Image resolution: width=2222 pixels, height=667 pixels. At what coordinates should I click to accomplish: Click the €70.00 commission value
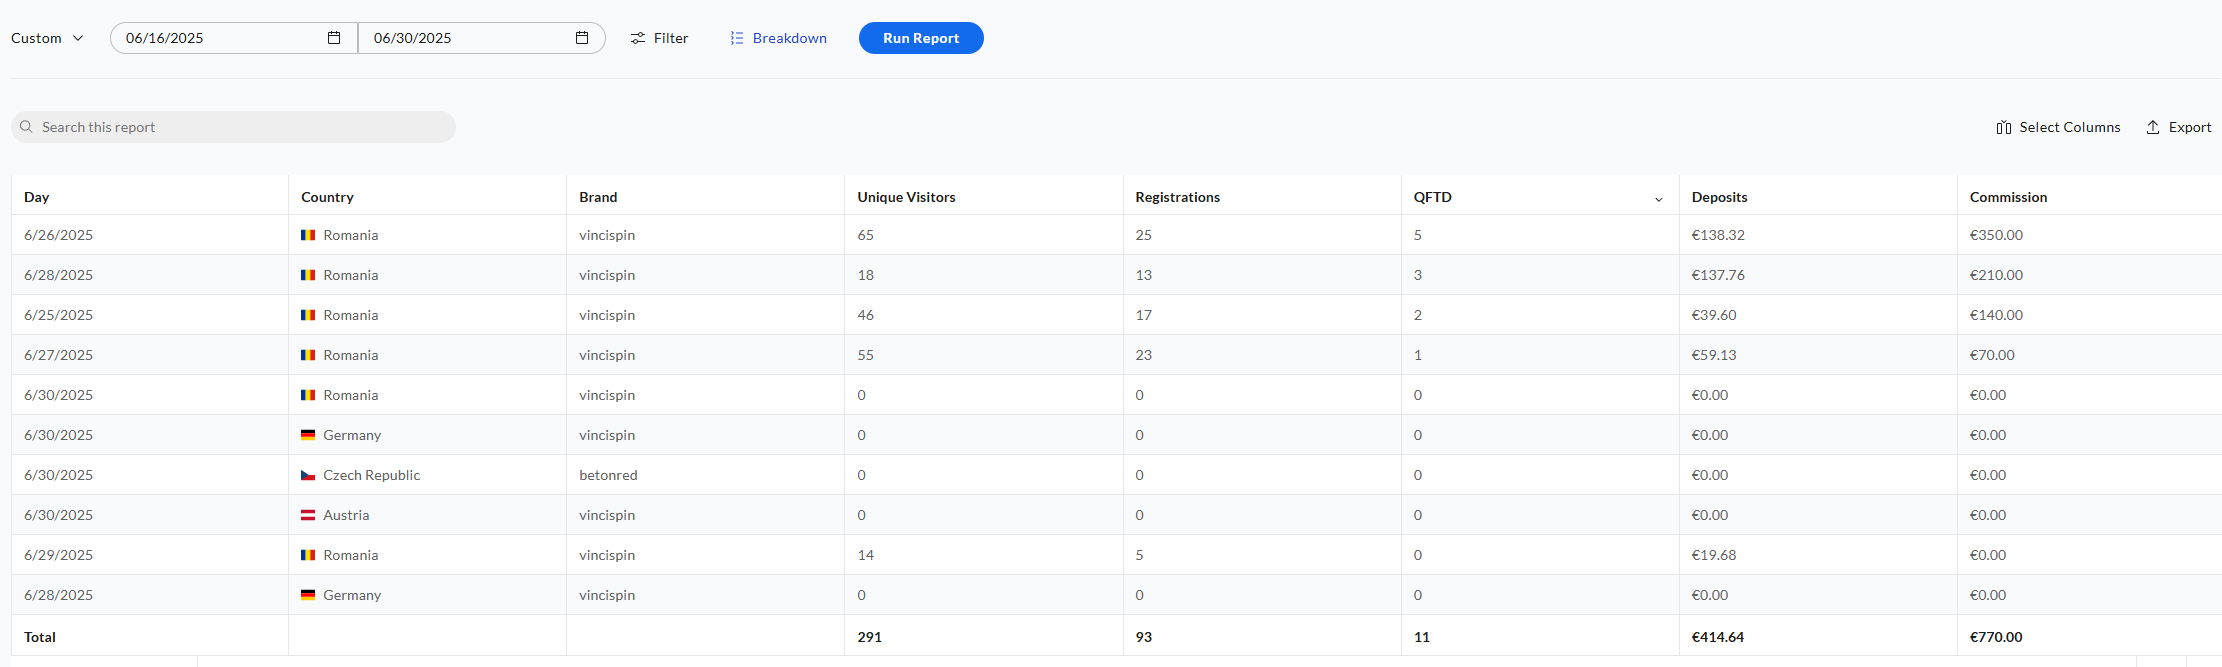1992,355
